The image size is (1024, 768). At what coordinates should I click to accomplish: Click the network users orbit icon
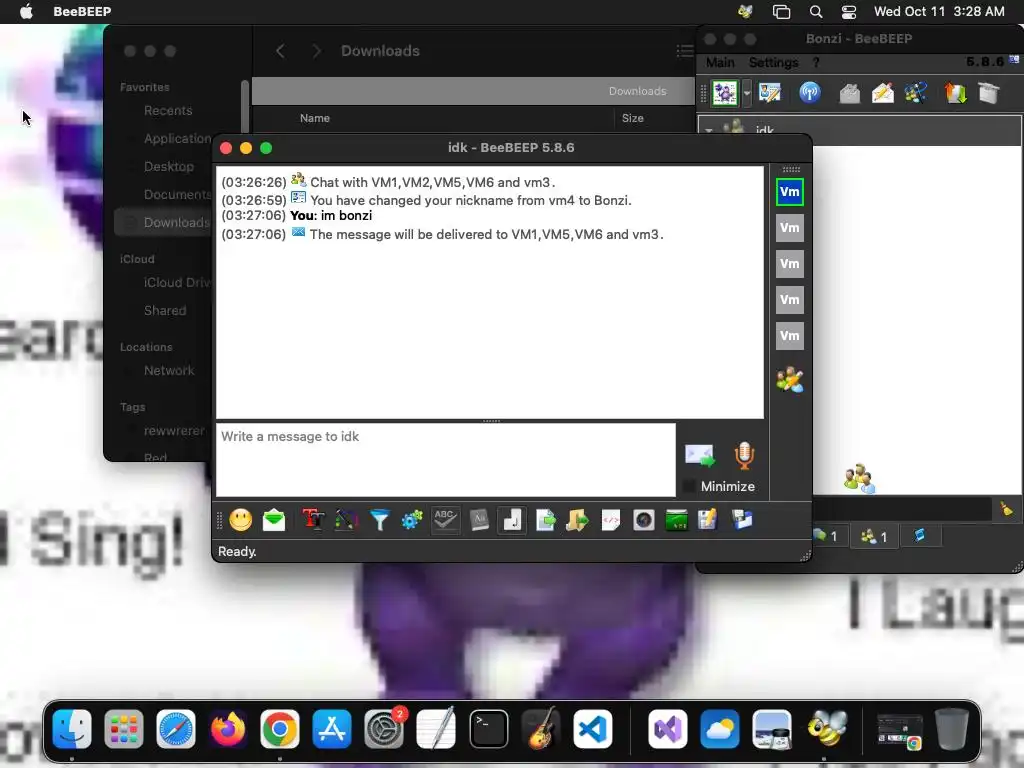coord(916,93)
